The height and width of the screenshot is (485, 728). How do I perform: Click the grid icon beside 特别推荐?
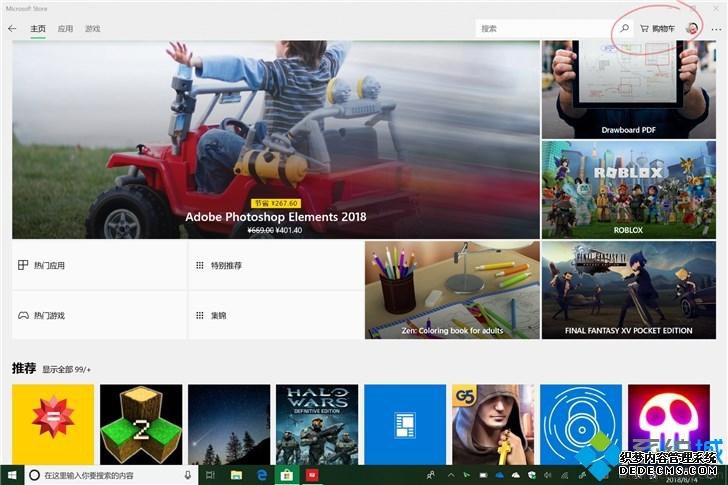[x=200, y=265]
